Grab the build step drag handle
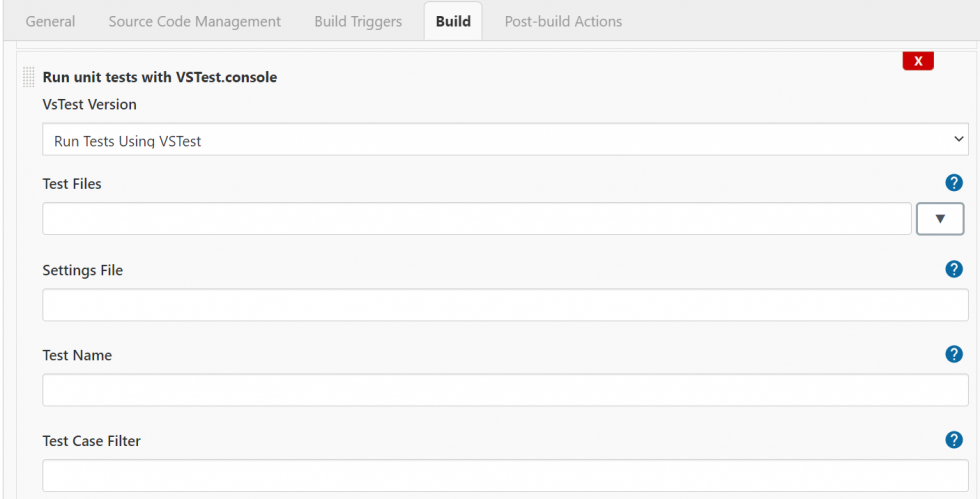This screenshot has width=980, height=499. (x=29, y=77)
